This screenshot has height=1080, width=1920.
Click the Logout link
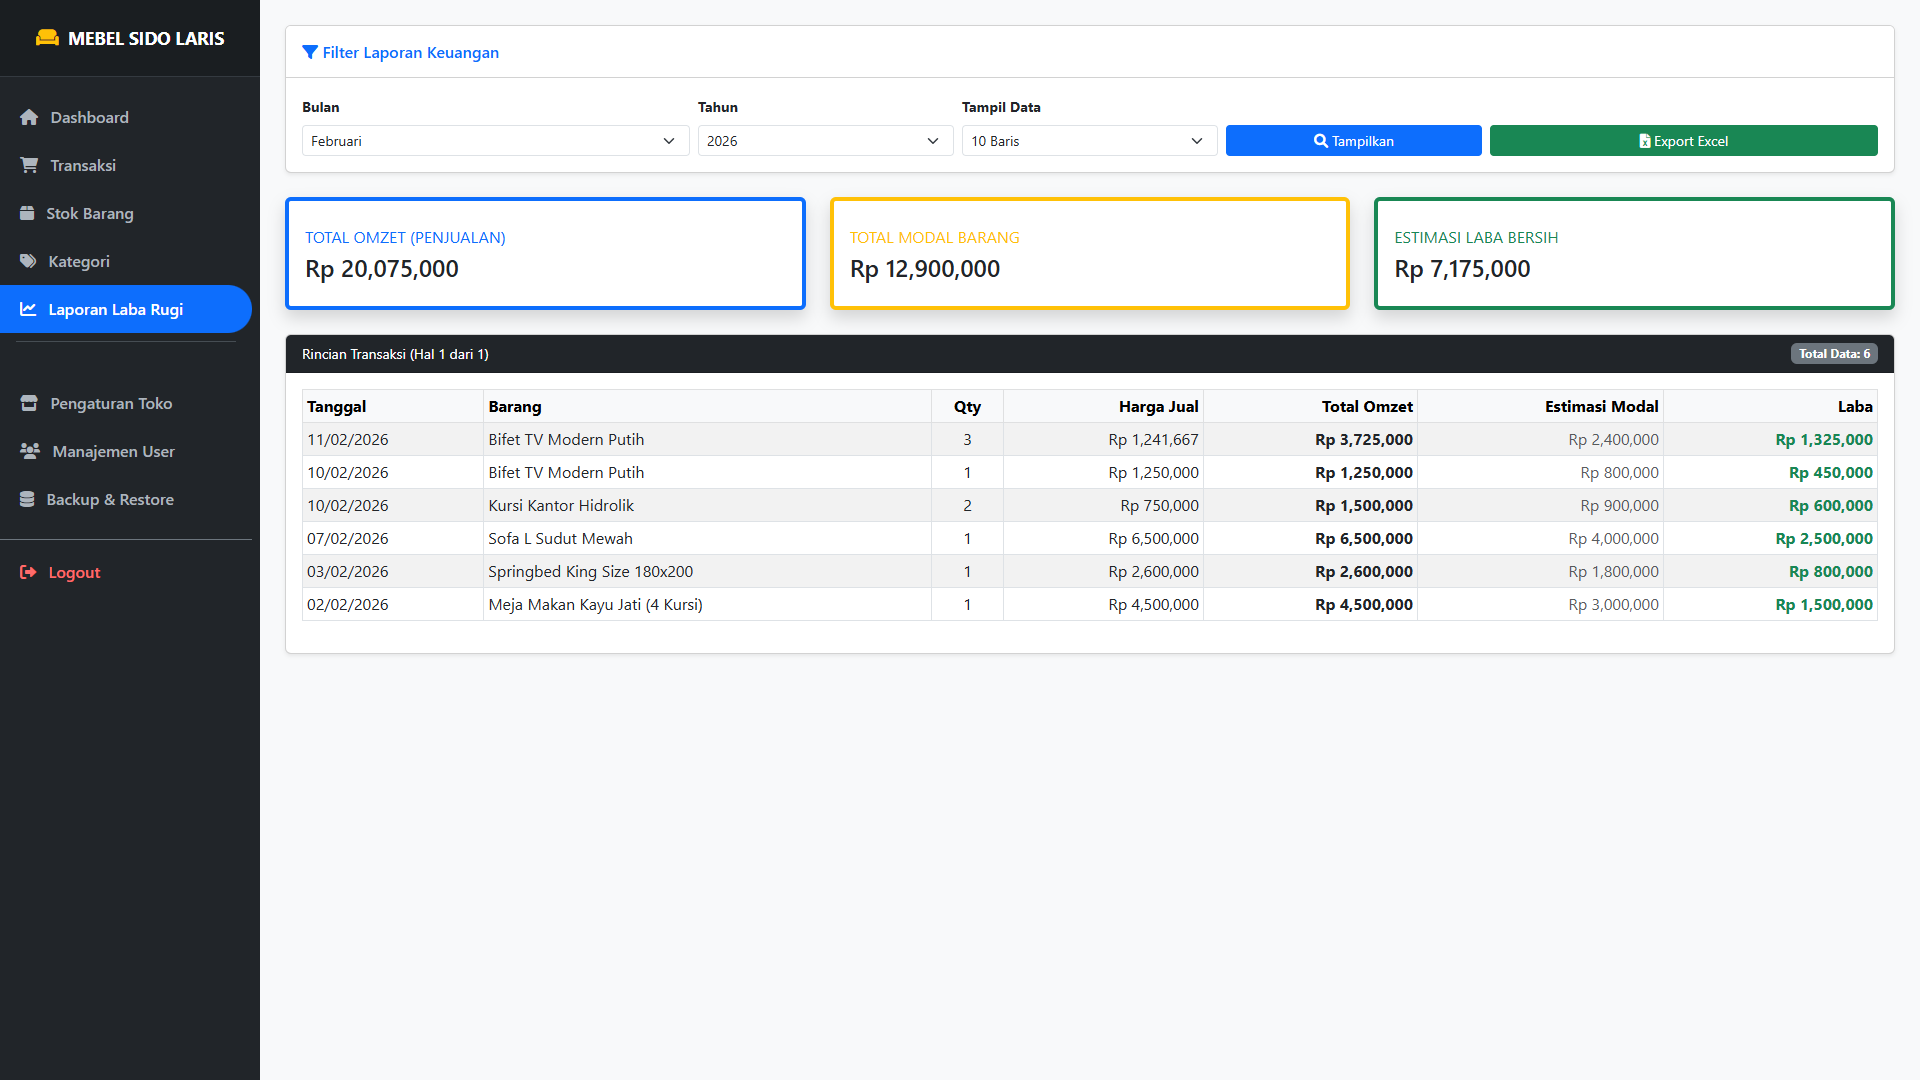point(74,572)
